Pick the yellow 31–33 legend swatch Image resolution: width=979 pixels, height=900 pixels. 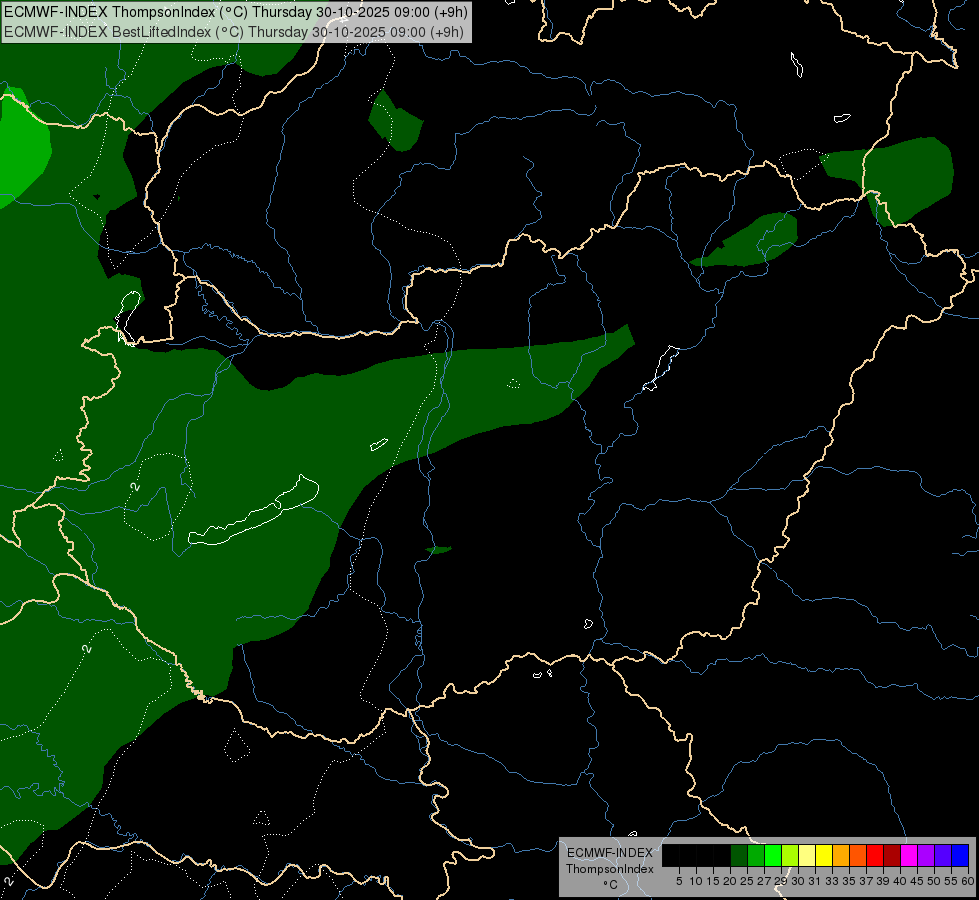(824, 855)
